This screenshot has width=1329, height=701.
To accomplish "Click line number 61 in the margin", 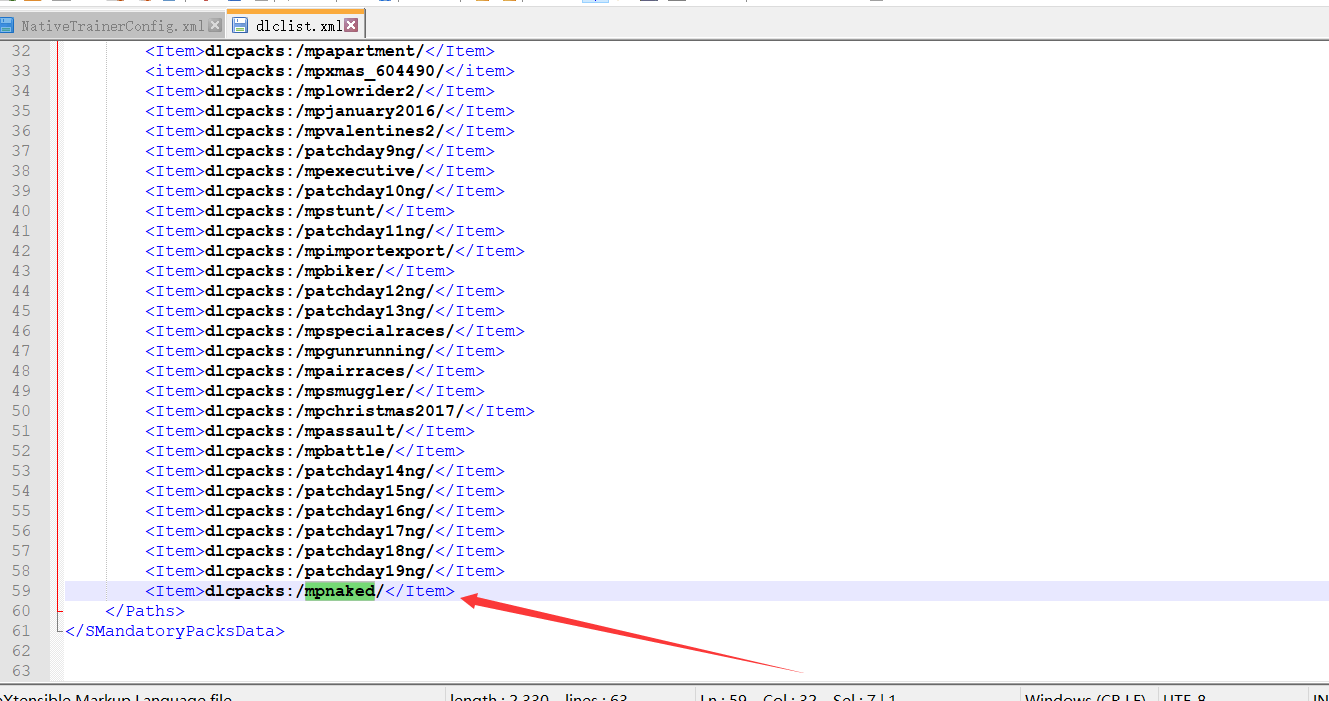I will (21, 631).
